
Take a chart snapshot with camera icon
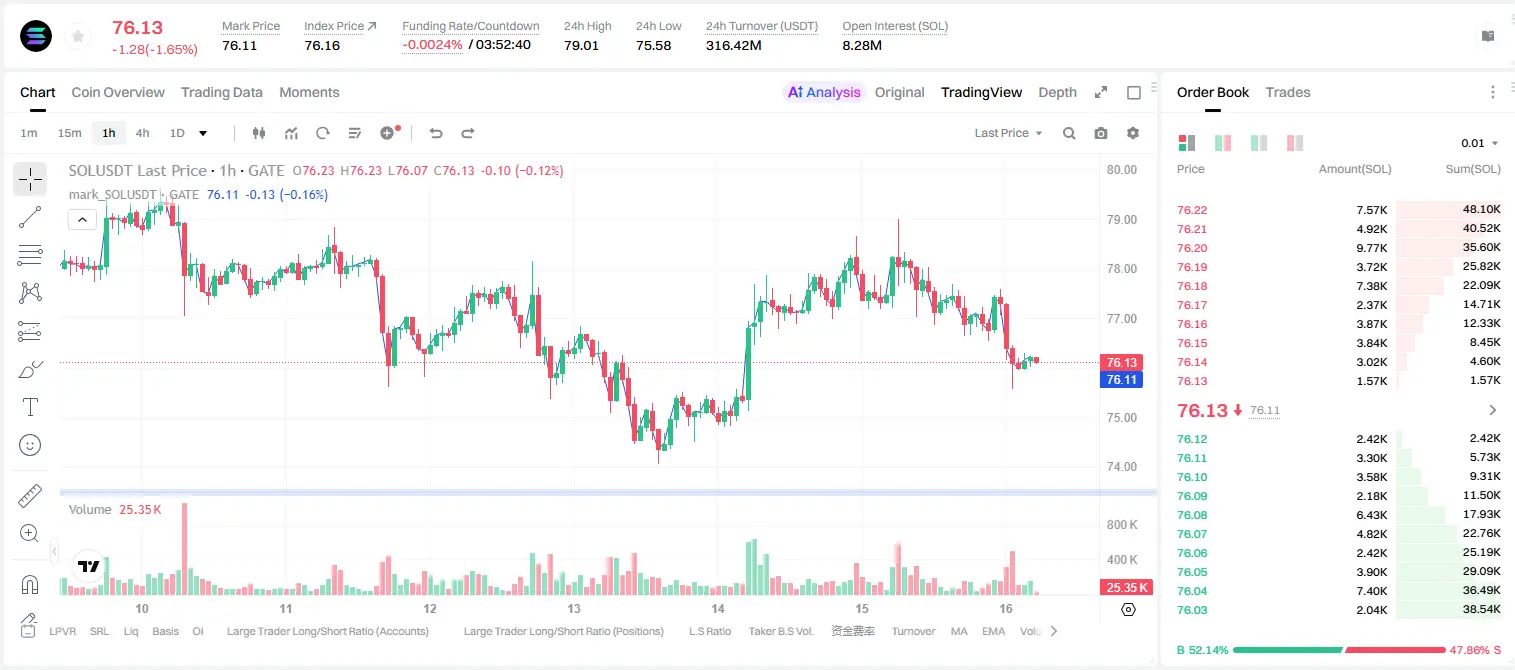pos(1101,133)
